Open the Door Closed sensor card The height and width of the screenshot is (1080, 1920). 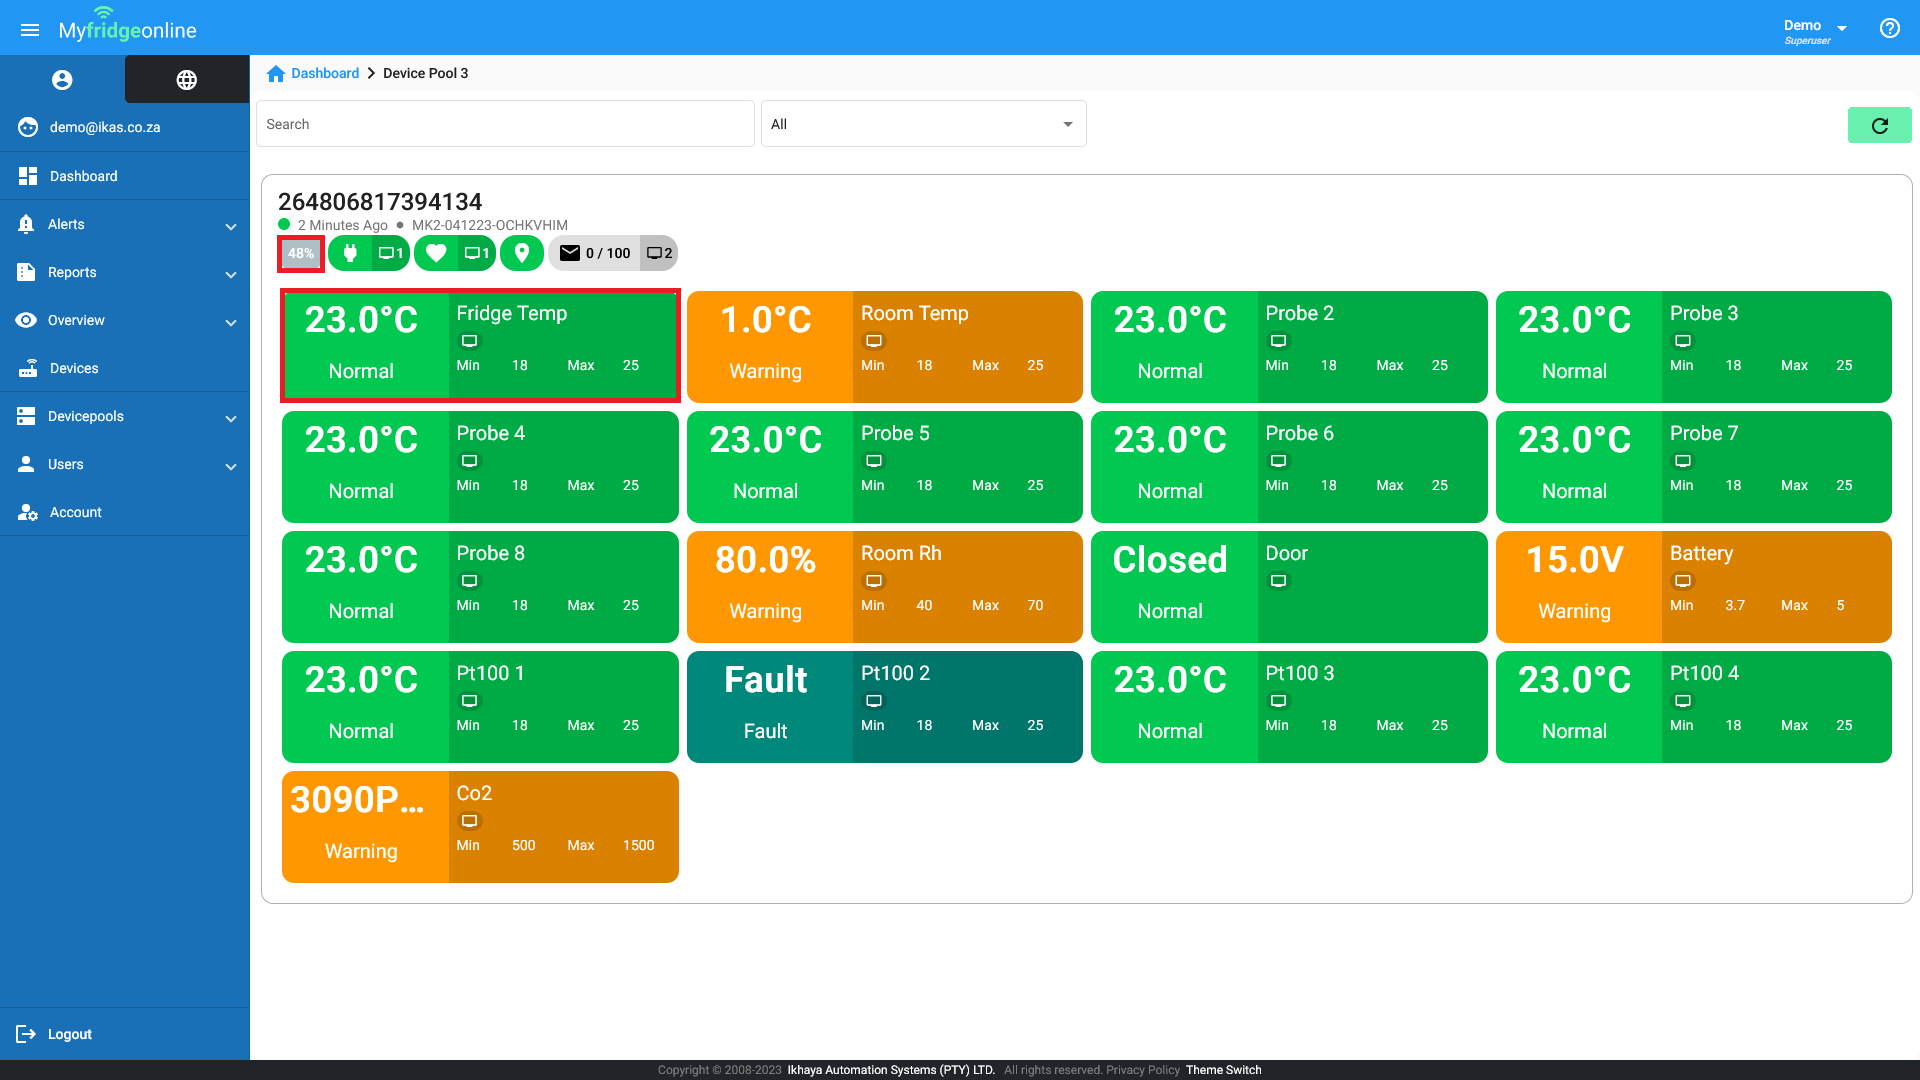pos(1289,587)
